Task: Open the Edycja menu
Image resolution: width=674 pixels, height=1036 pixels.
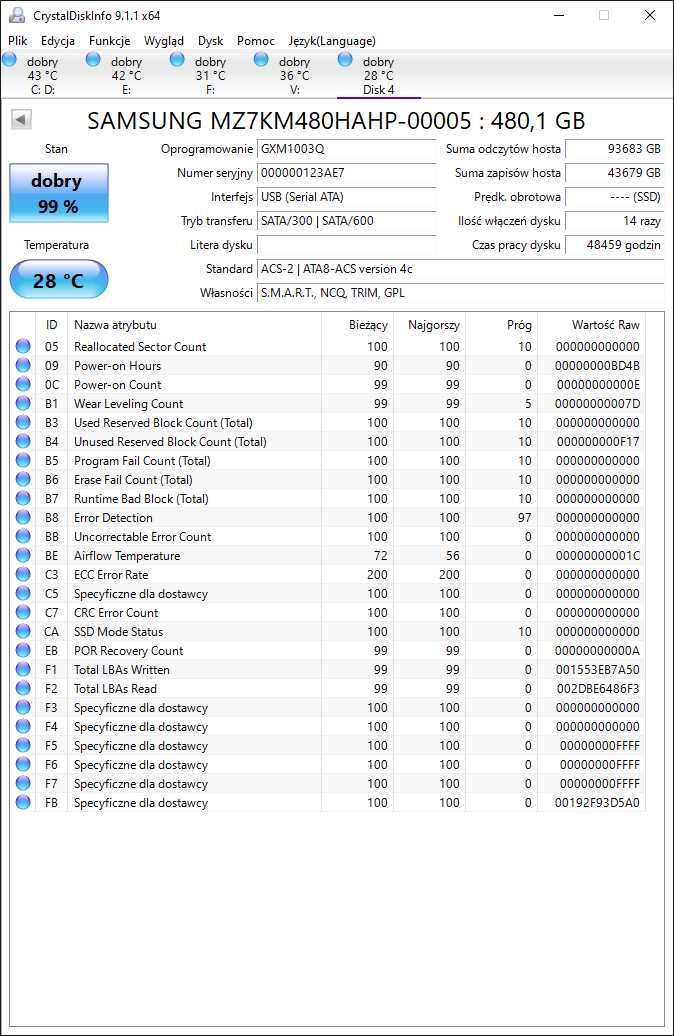Action: point(57,41)
